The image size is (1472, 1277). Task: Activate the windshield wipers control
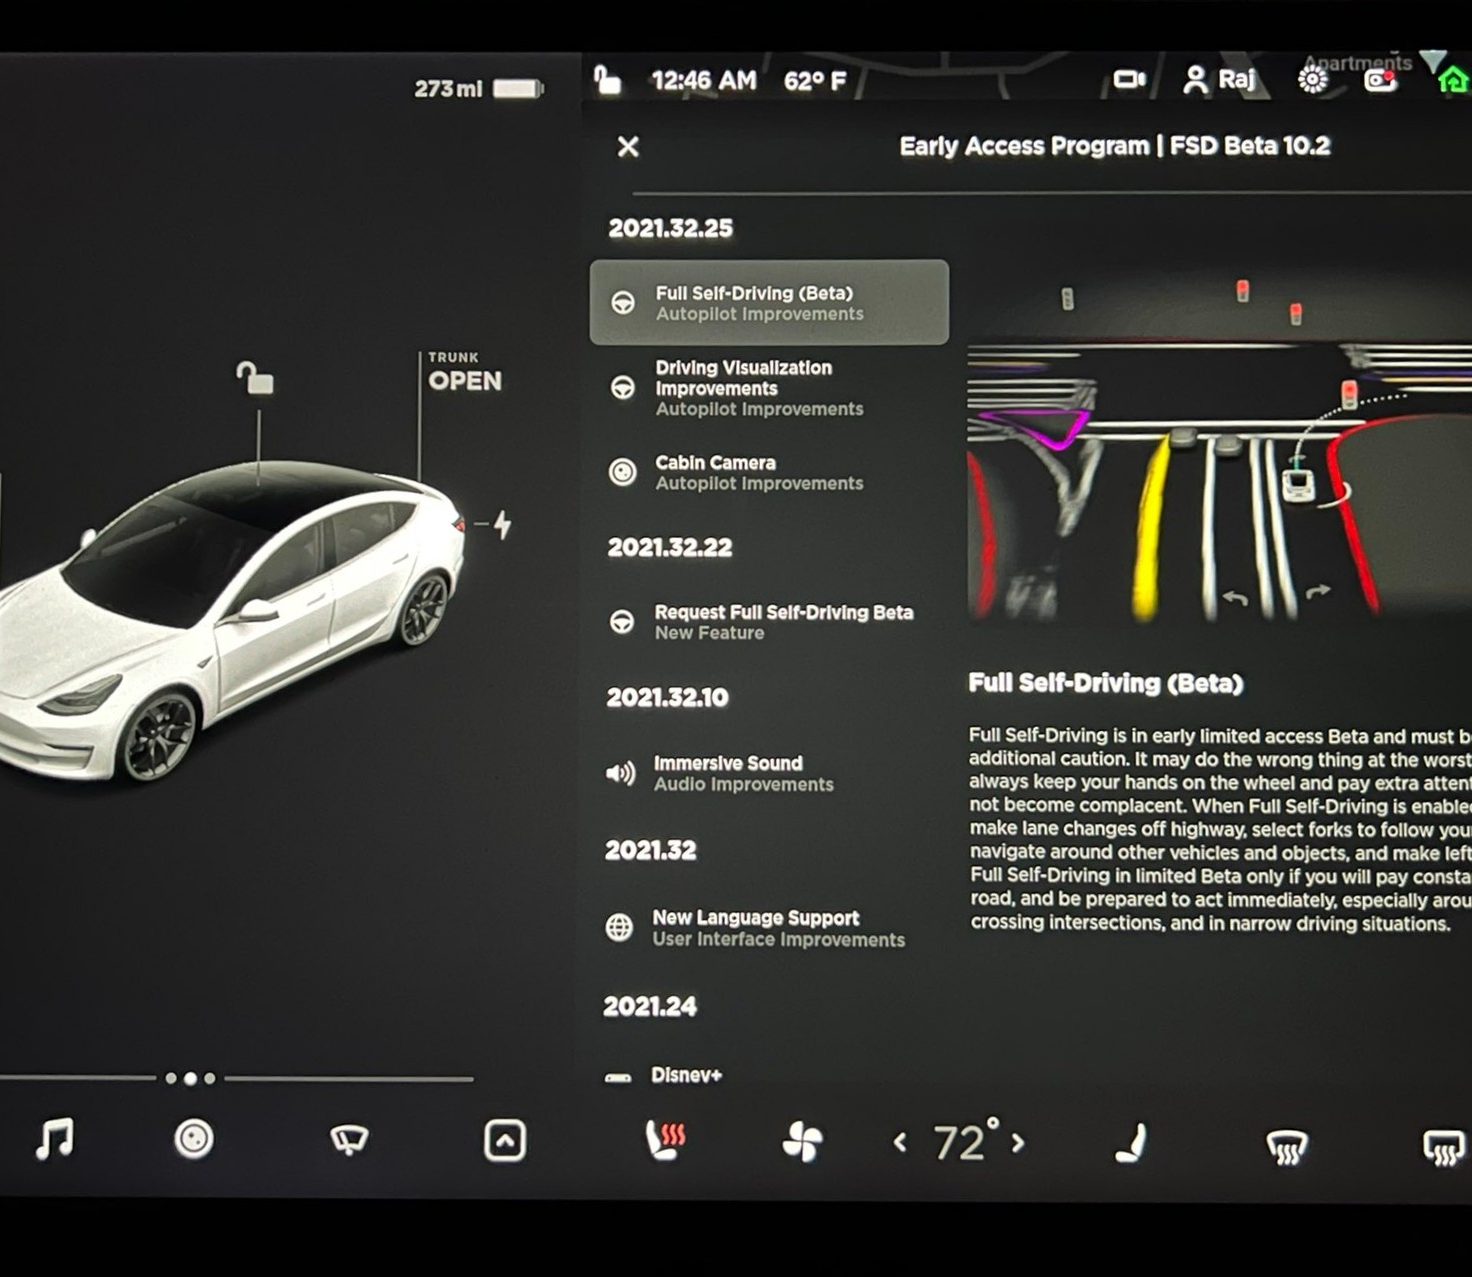tap(349, 1140)
